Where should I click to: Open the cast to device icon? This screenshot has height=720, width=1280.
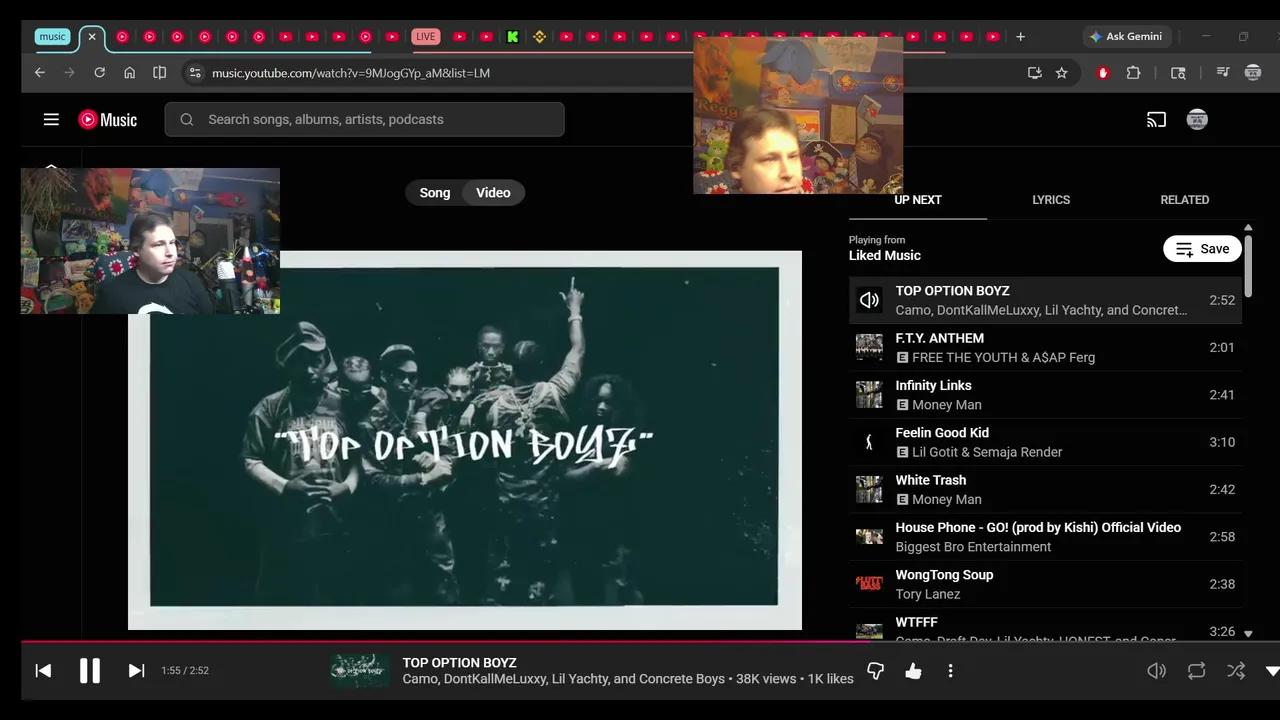1156,120
